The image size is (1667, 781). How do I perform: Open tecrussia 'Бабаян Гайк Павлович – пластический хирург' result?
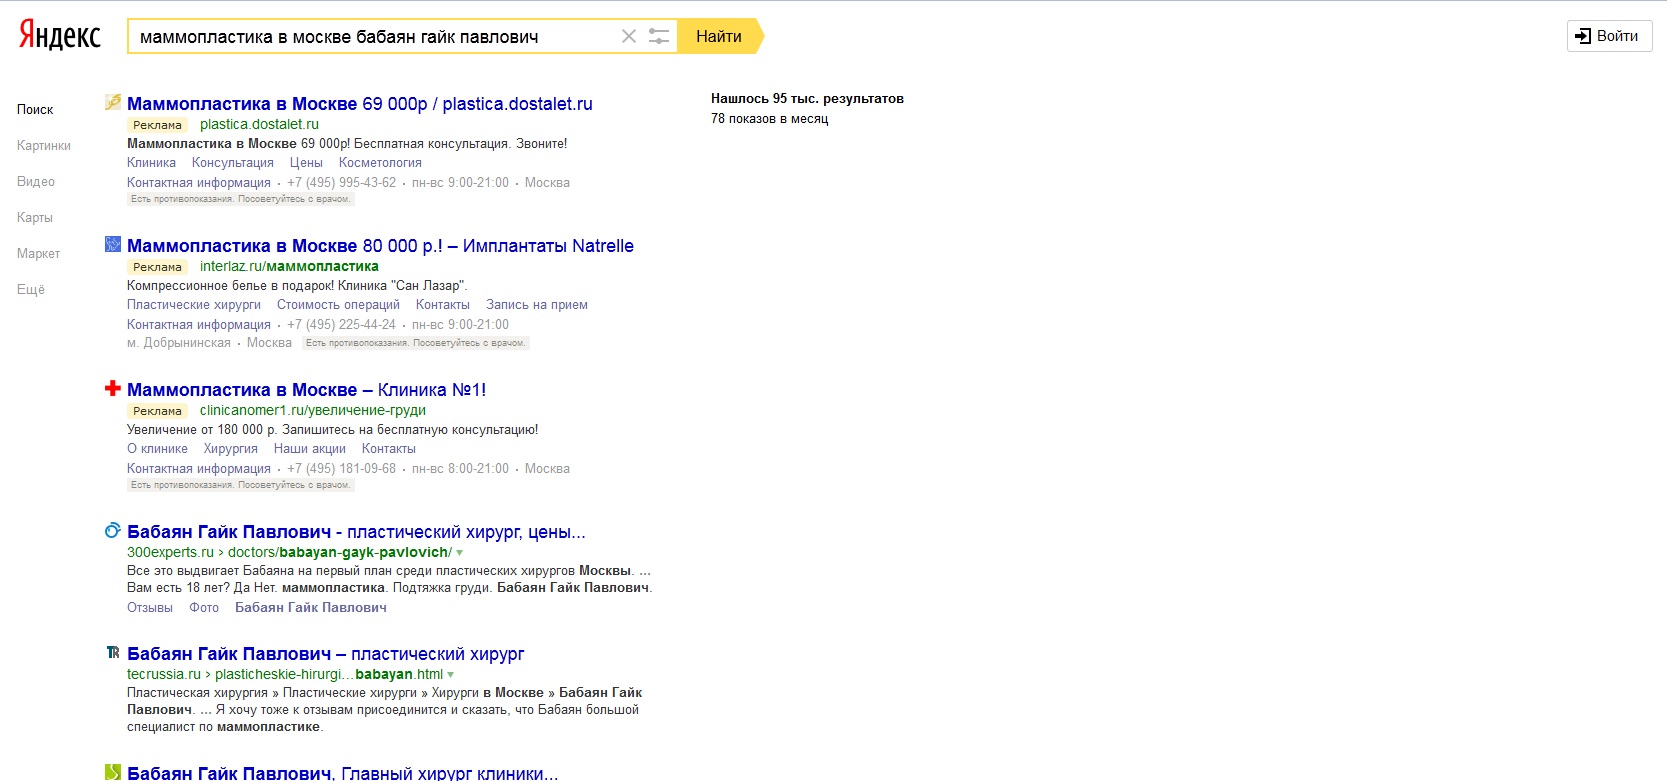coord(326,654)
